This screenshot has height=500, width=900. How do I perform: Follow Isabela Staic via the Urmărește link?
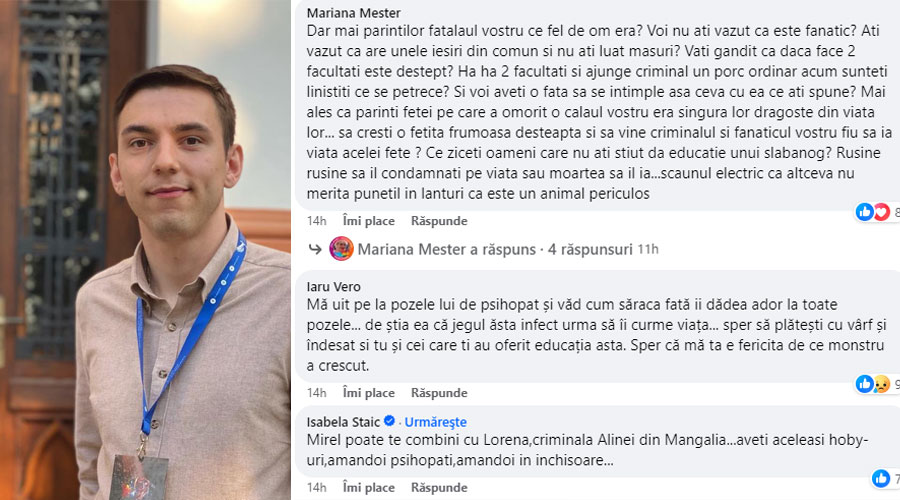pos(436,422)
